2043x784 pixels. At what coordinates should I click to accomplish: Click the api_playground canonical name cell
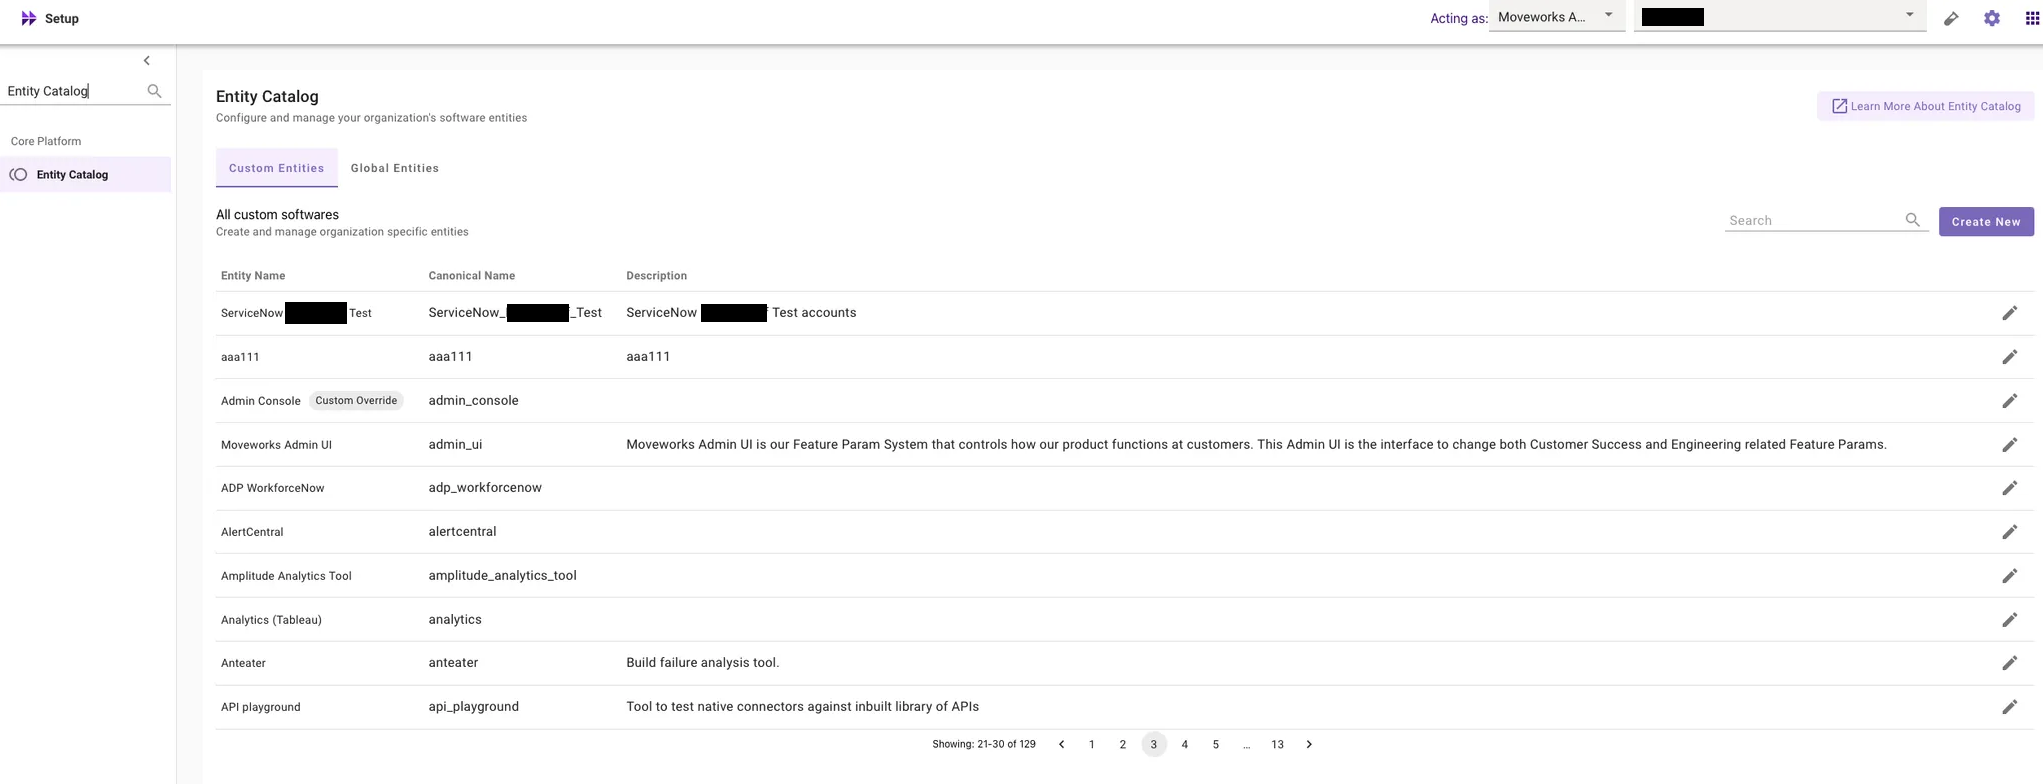click(474, 707)
